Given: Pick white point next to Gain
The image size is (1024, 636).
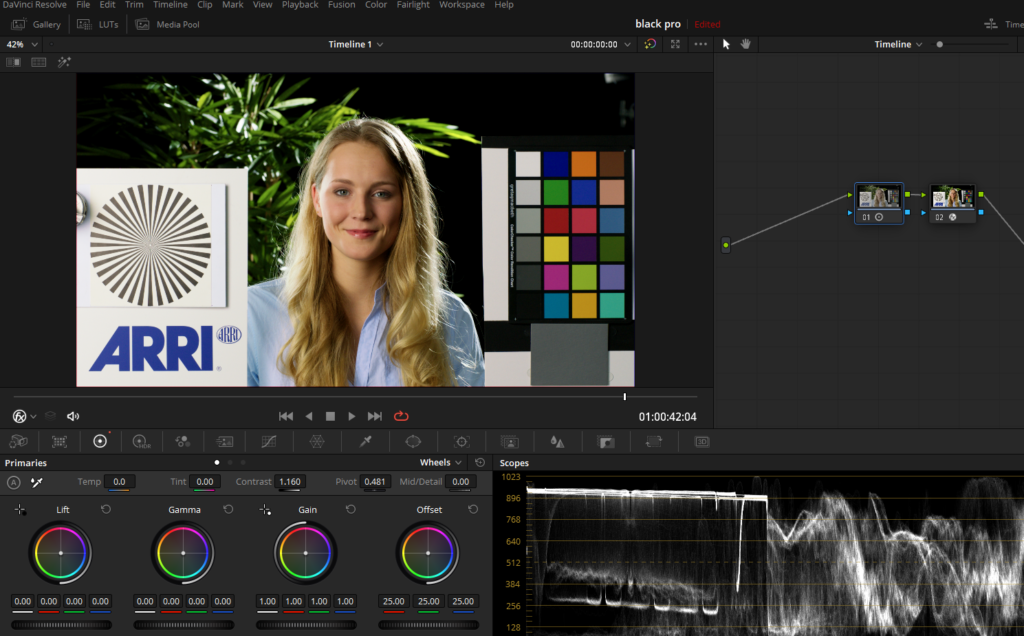Looking at the screenshot, I should click(264, 509).
